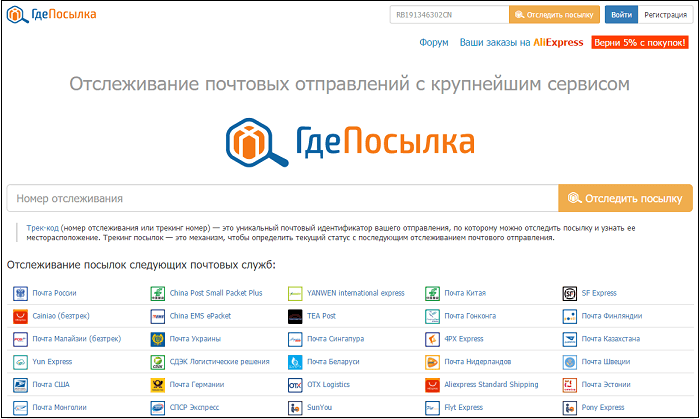This screenshot has width=700, height=419.
Task: Click the ГдеПосылка logo in header
Action: coord(52,15)
